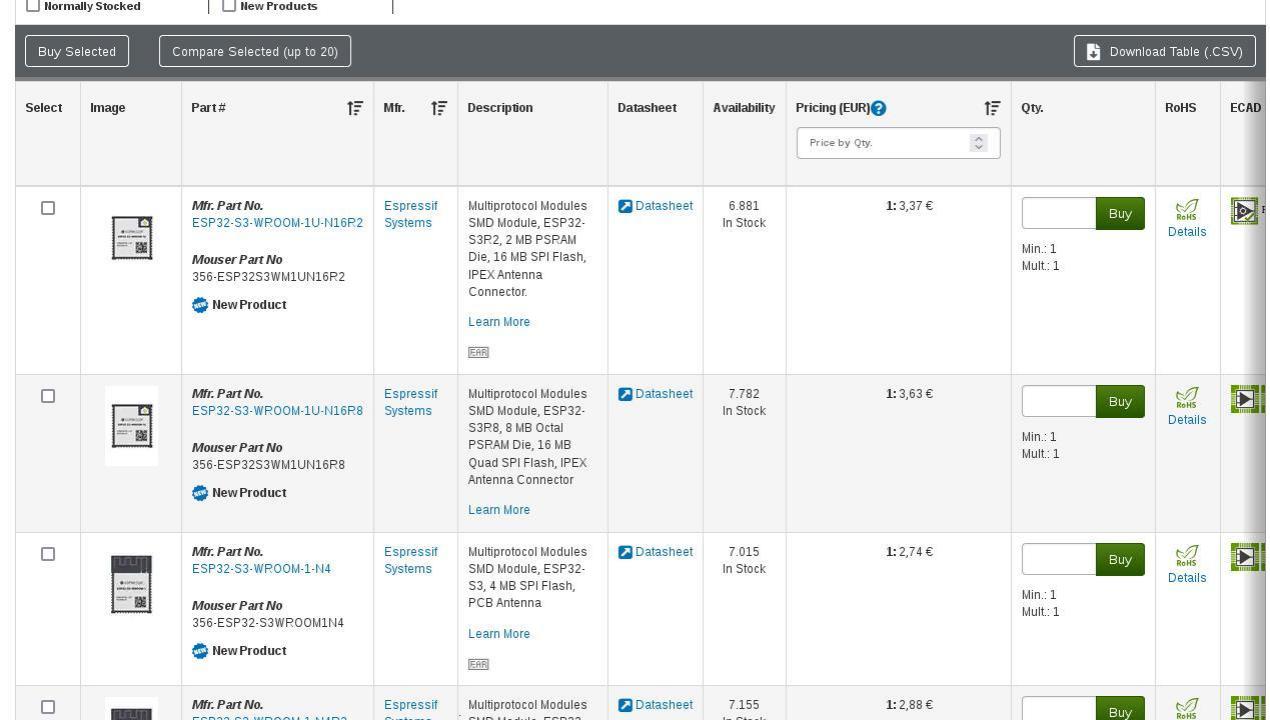
Task: Click the Buy Selected button
Action: pos(77,52)
